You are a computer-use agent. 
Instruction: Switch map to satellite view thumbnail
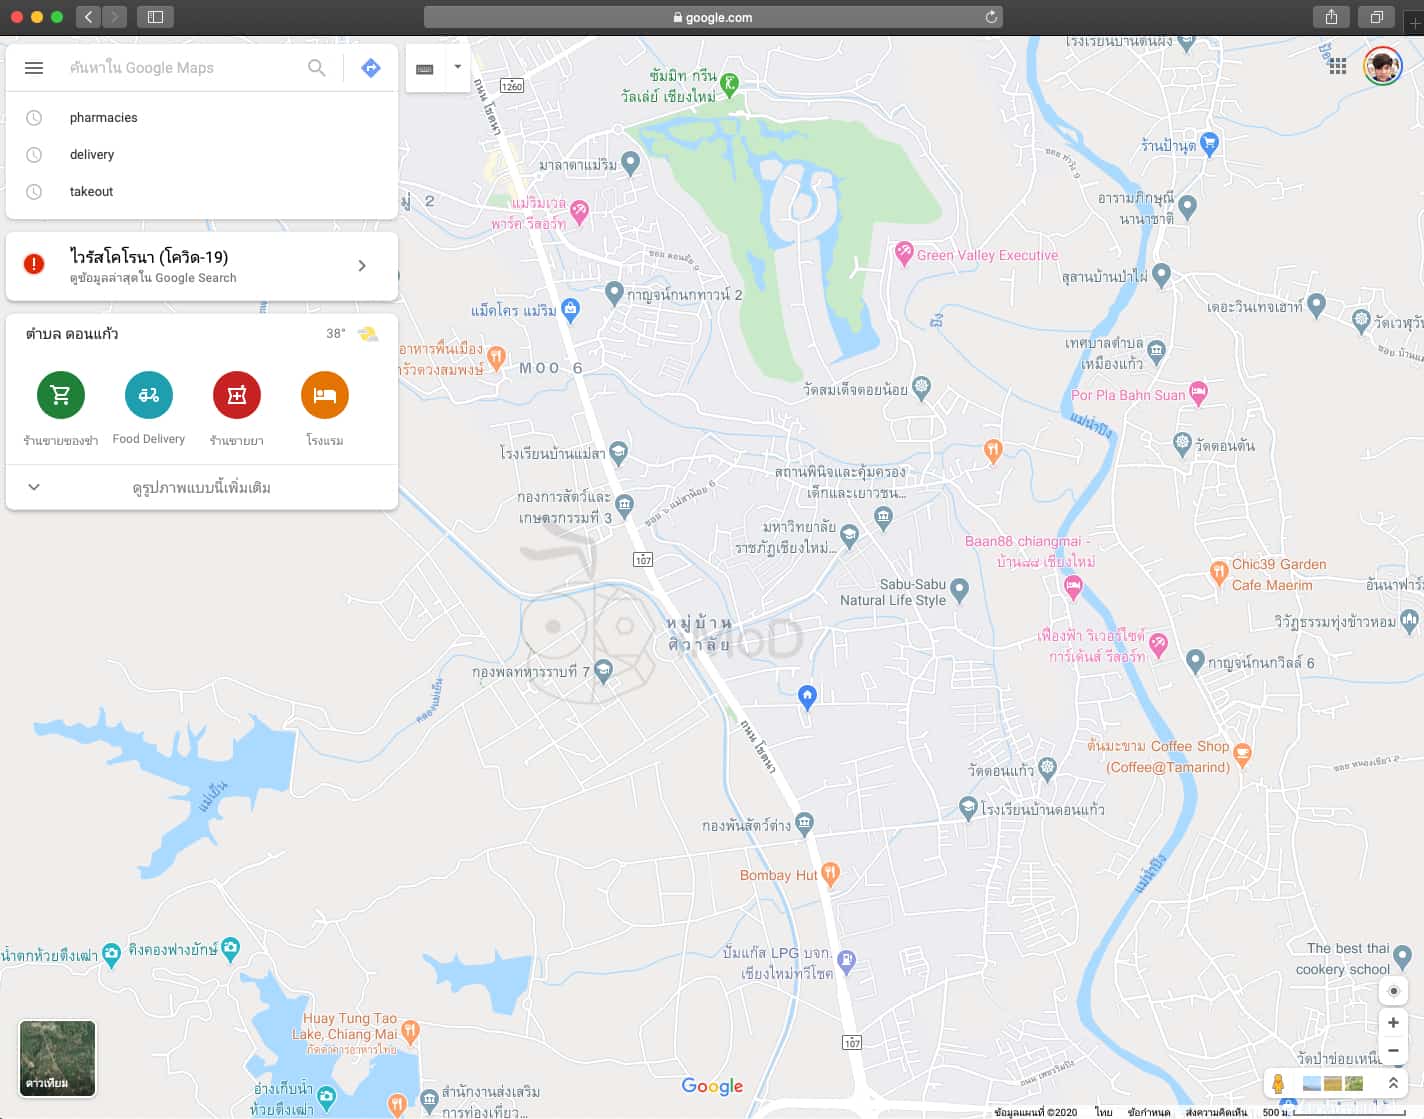pos(56,1057)
